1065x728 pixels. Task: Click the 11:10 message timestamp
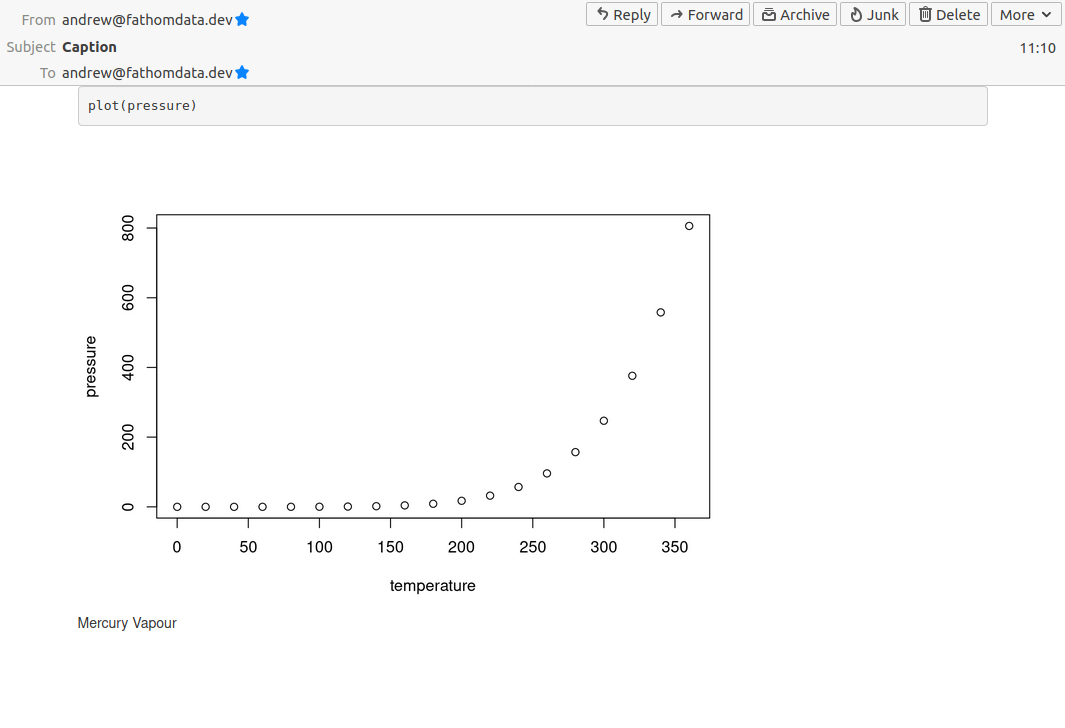coord(1037,47)
